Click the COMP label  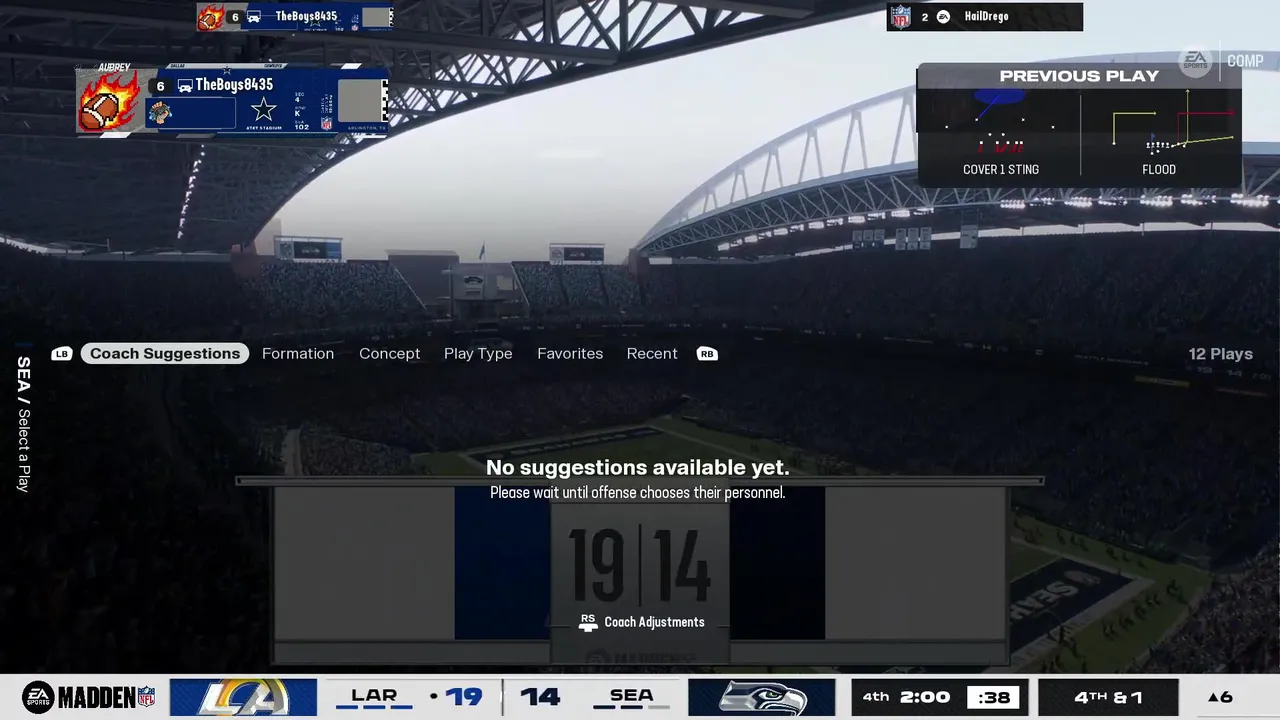(1245, 61)
